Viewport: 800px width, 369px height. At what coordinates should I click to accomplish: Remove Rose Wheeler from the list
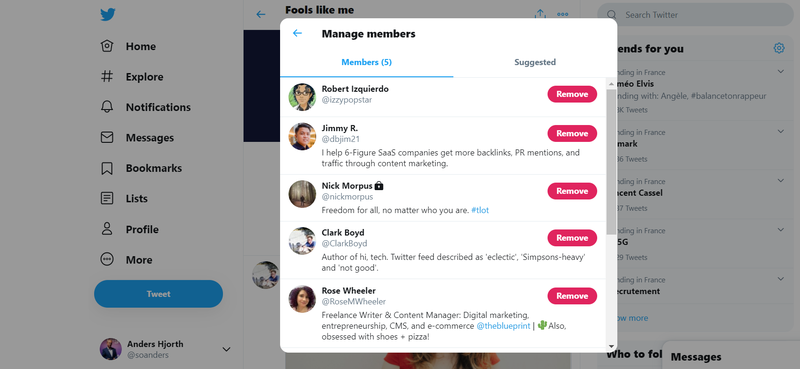click(572, 296)
